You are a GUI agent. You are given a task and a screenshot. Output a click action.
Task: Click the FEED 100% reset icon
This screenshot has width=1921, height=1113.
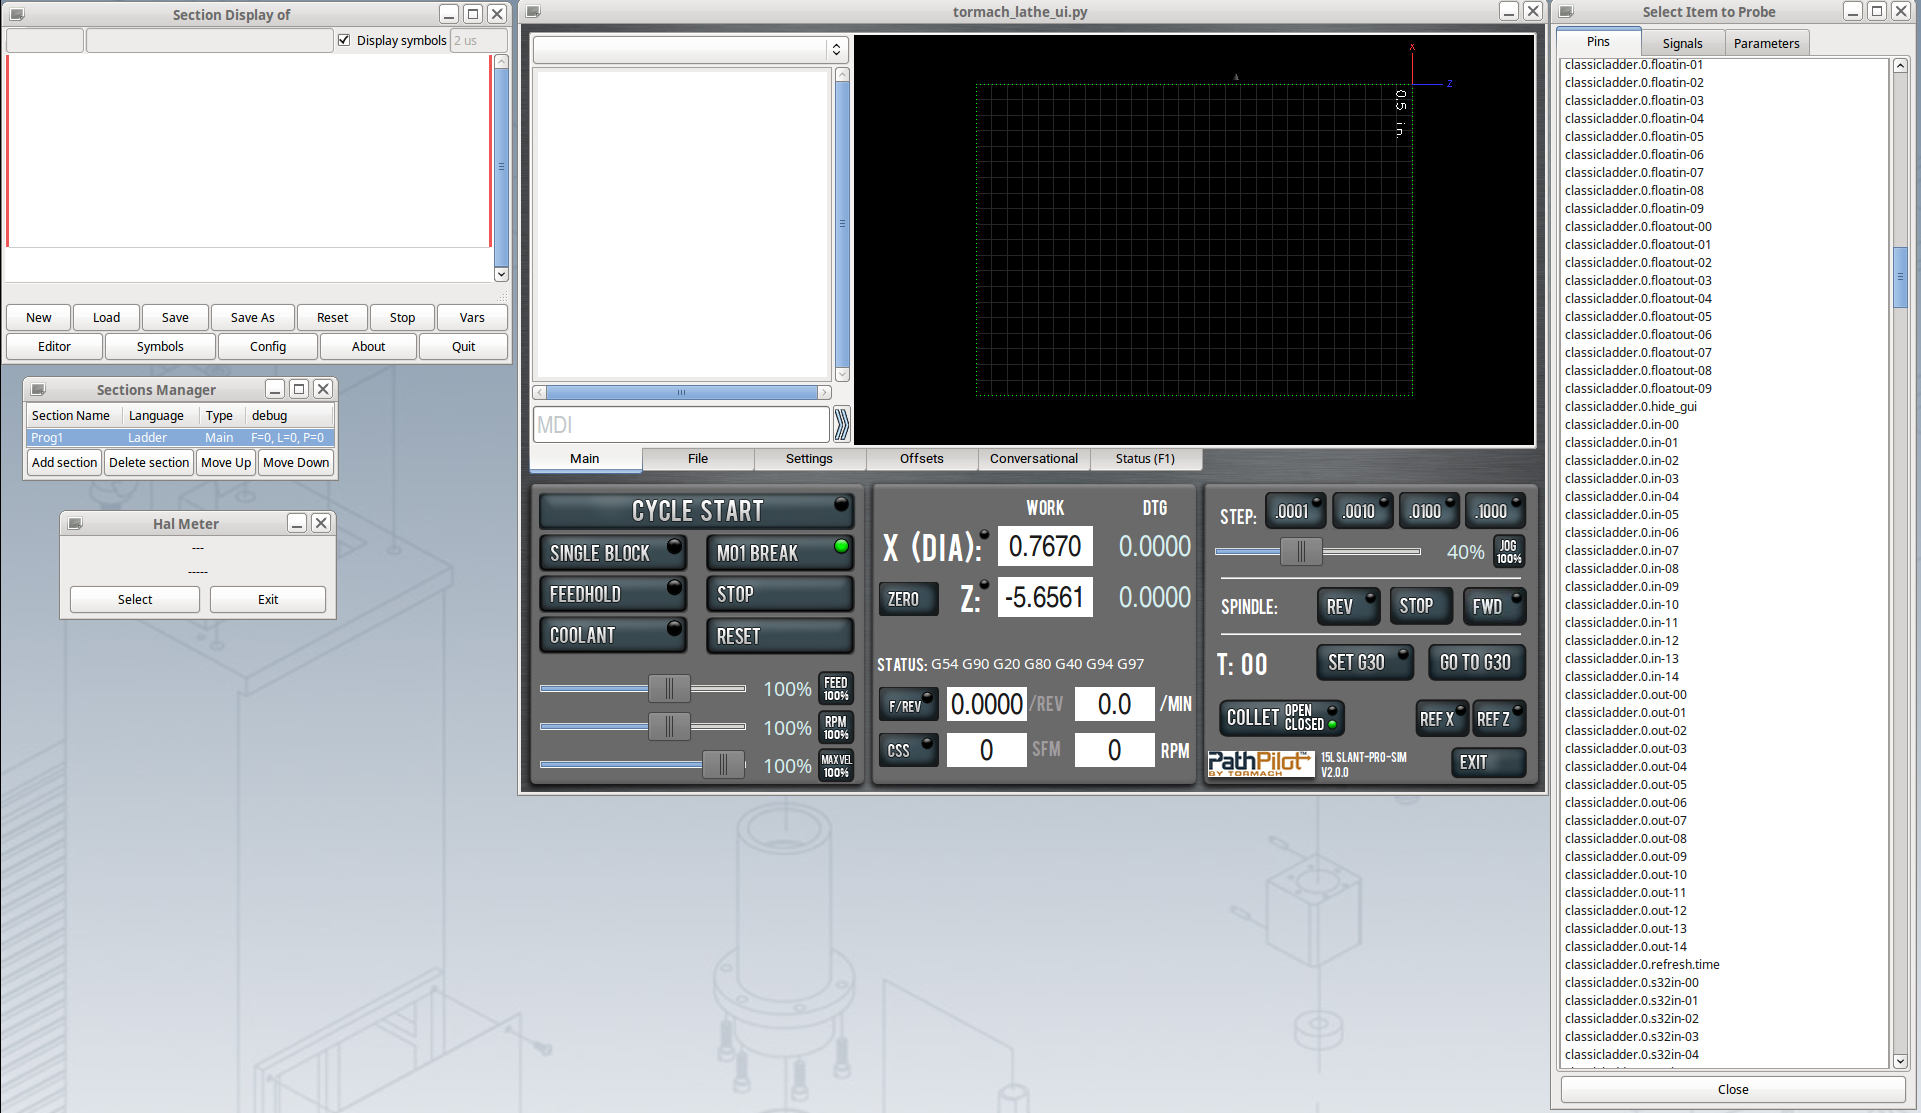click(836, 689)
